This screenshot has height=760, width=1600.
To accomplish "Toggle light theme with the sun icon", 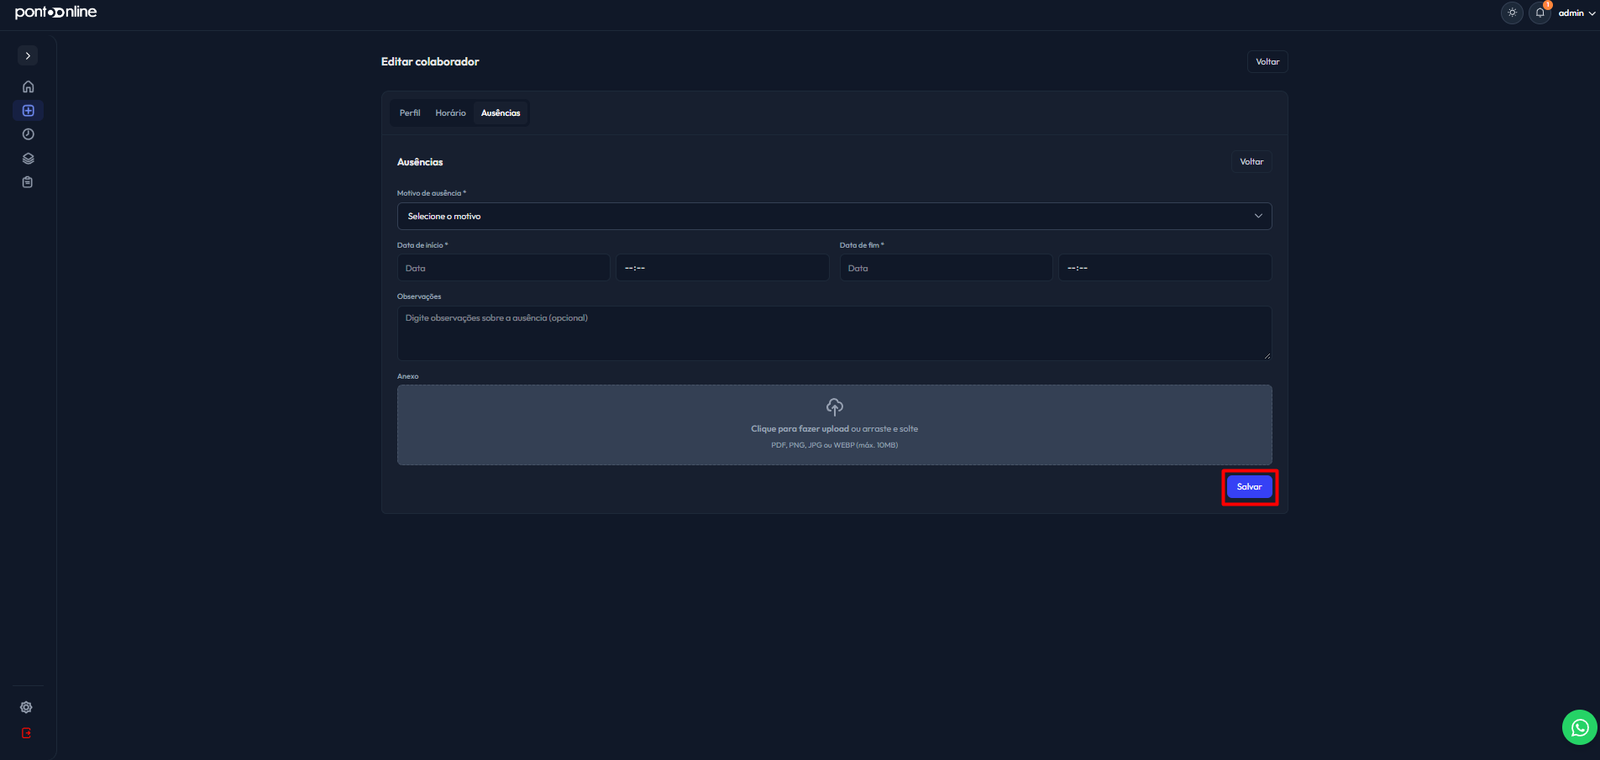I will click(1512, 13).
